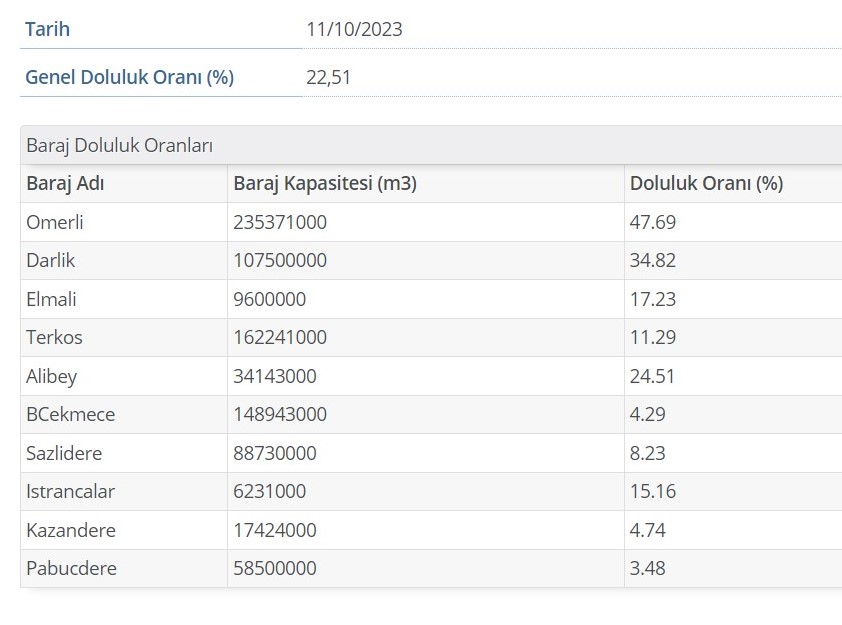
Task: Select Alibey capacity value 34143000
Action: pos(275,376)
